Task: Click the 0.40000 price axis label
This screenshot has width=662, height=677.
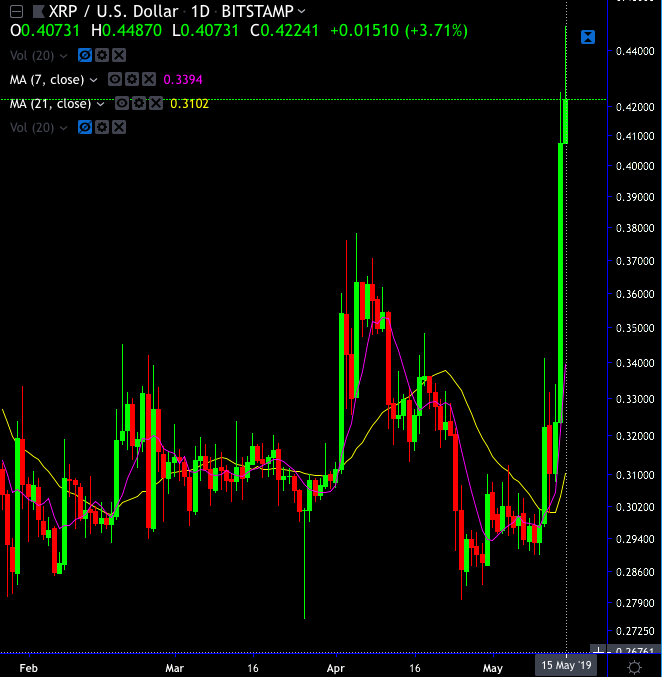Action: [x=635, y=166]
